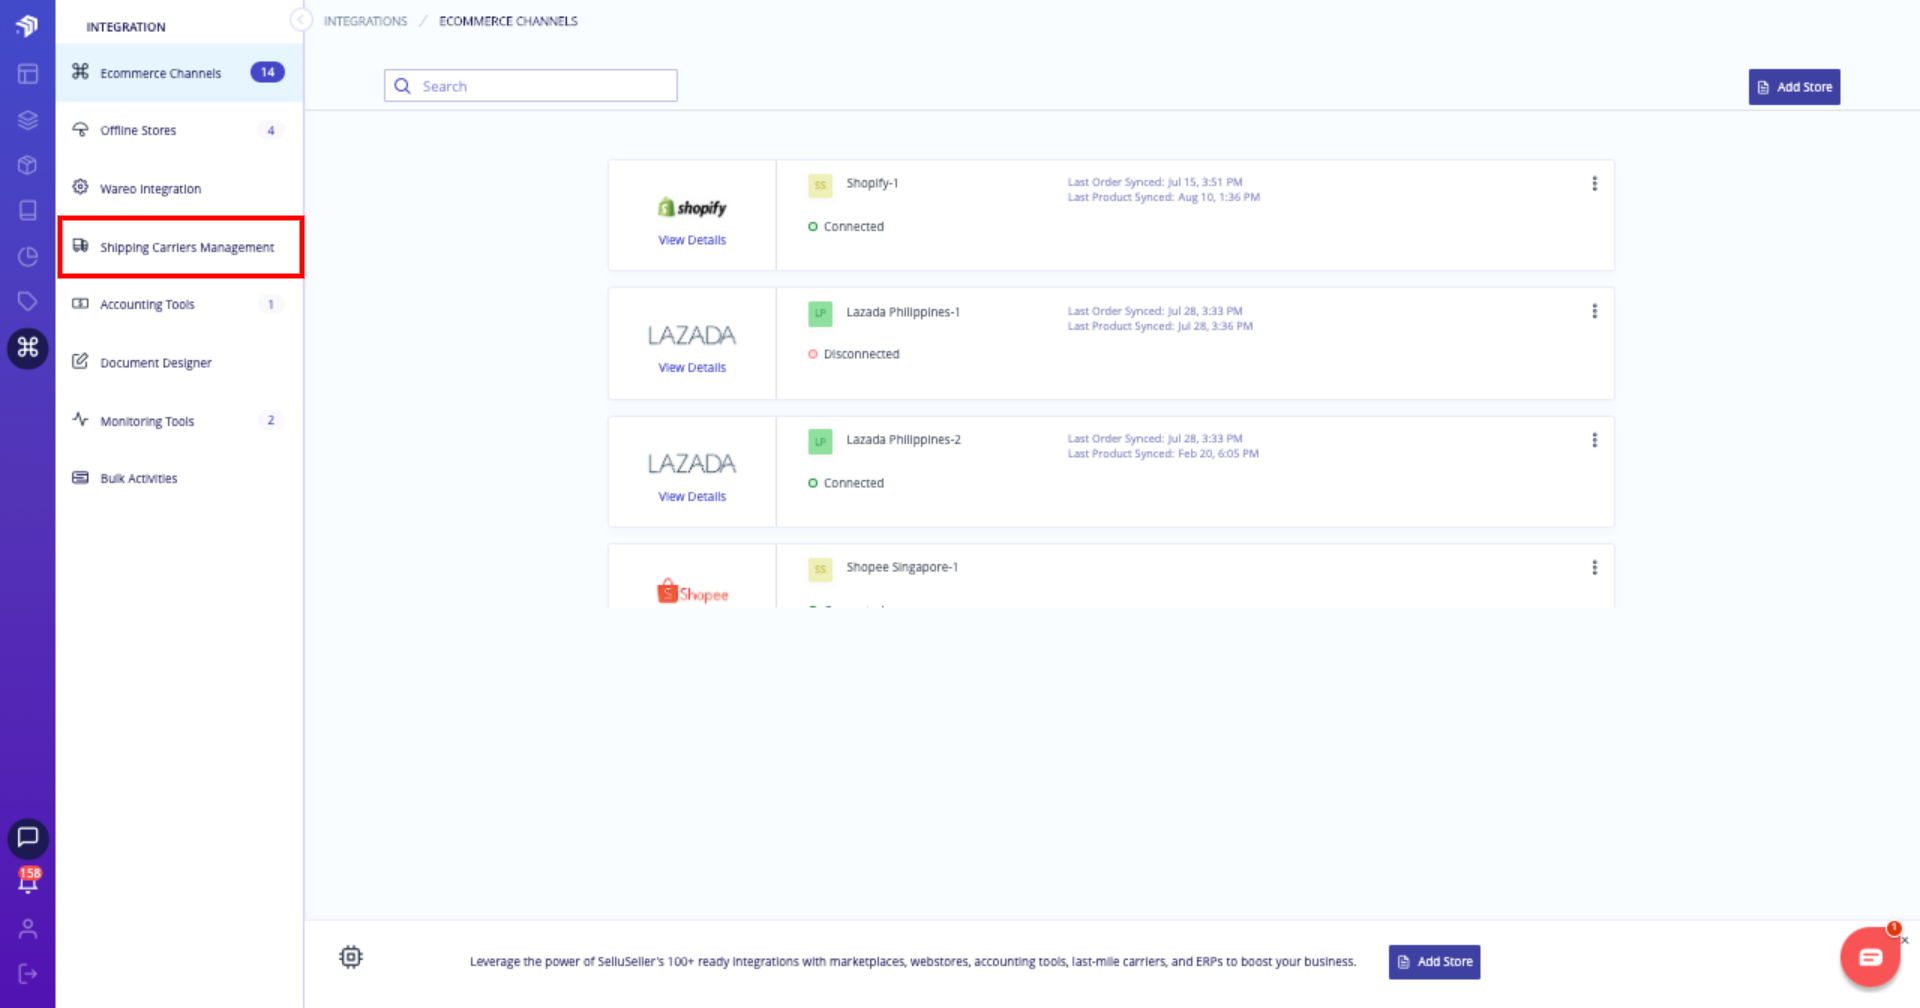The height and width of the screenshot is (1008, 1920).
Task: Open Wareo Integration menu item
Action: click(179, 188)
